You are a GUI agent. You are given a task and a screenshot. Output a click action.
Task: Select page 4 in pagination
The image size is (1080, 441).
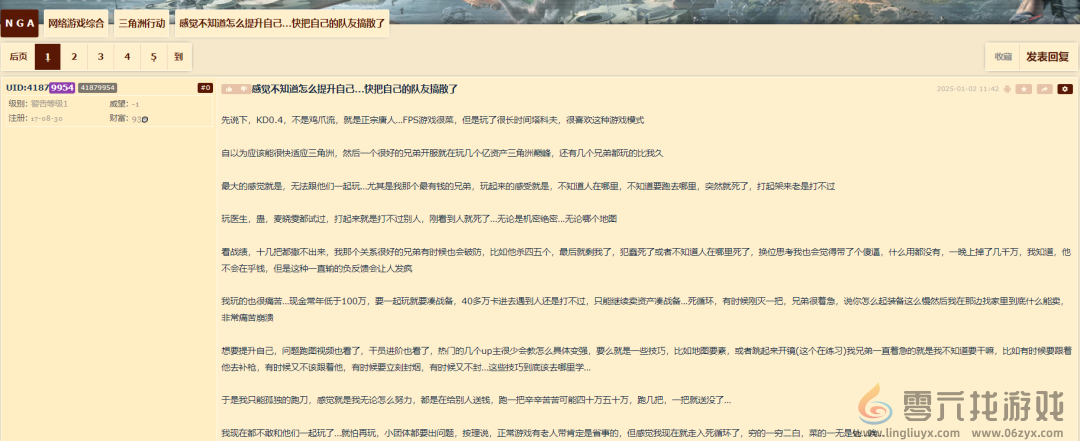point(127,57)
